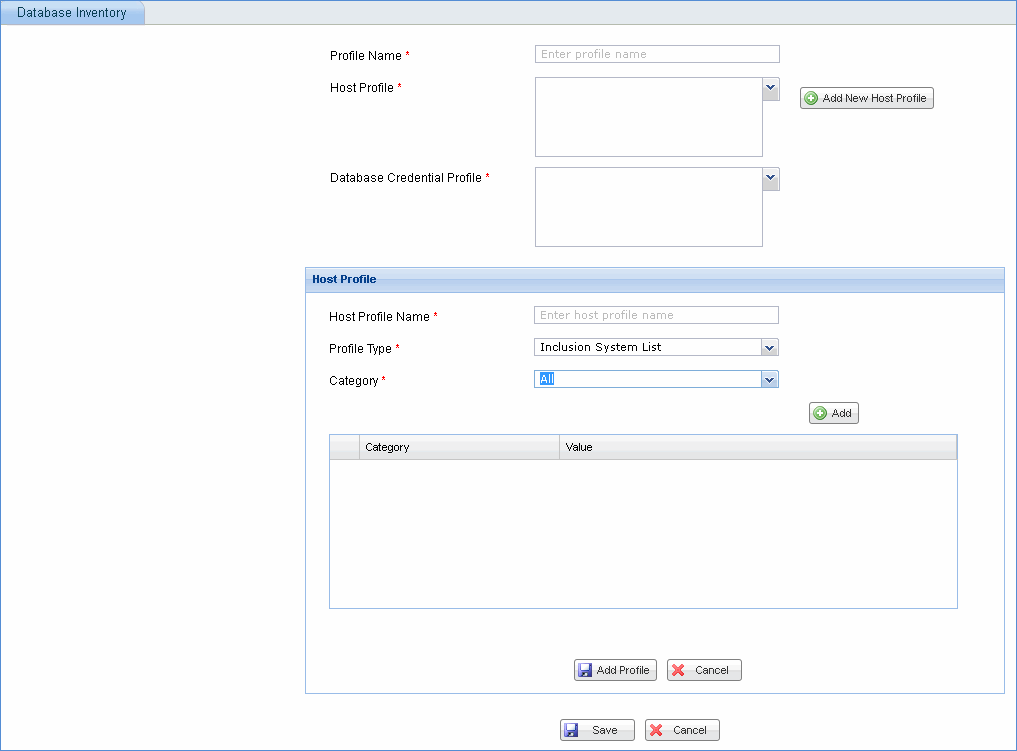Image resolution: width=1017 pixels, height=751 pixels.
Task: Open the Profile Type dropdown showing Inclusion System List
Action: pyautogui.click(x=769, y=347)
